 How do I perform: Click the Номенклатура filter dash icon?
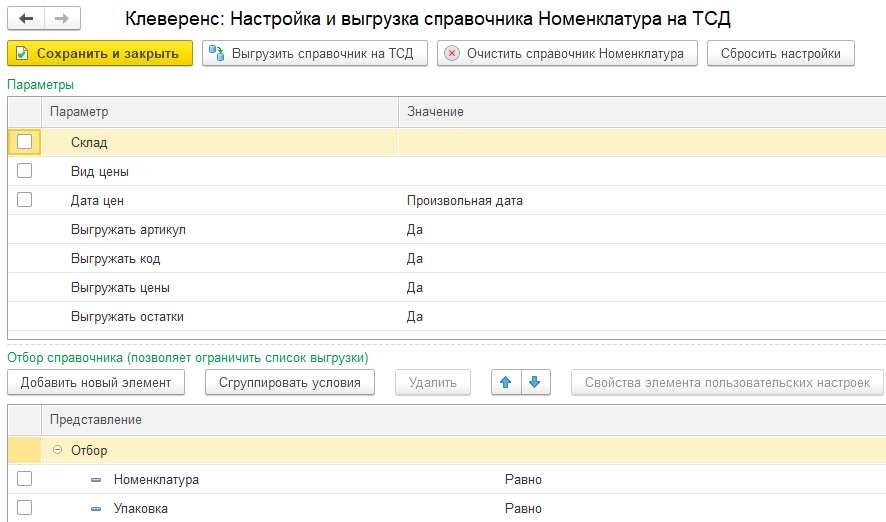point(96,480)
